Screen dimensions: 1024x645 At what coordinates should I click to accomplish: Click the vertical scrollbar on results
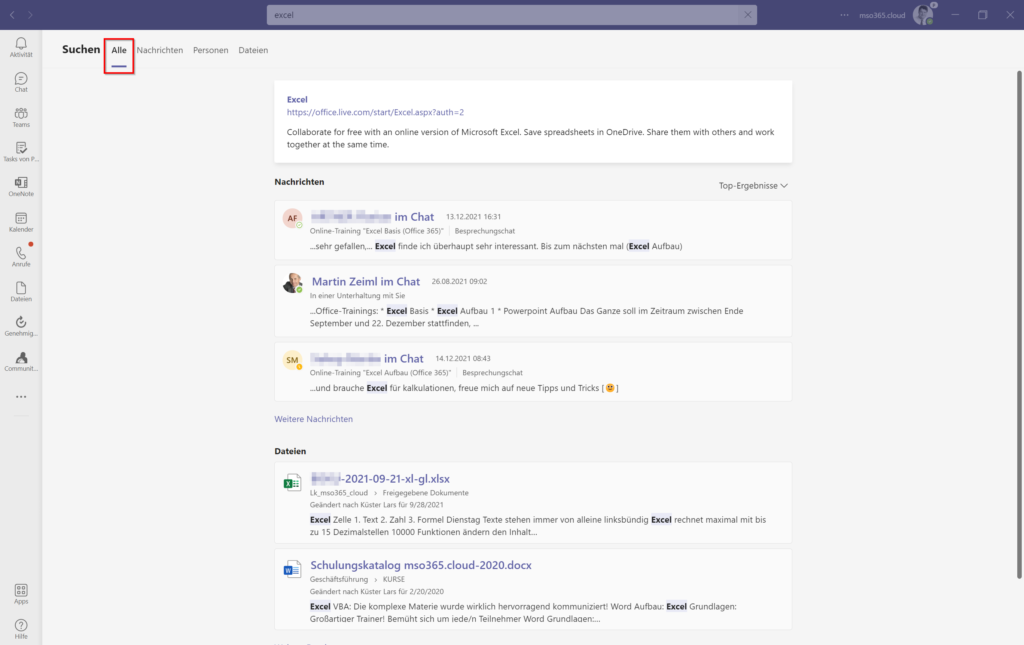pos(1018,324)
